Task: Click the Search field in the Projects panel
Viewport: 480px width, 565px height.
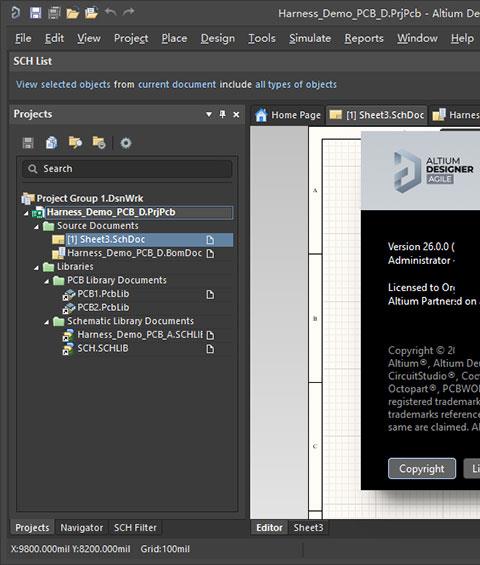Action: [x=127, y=169]
